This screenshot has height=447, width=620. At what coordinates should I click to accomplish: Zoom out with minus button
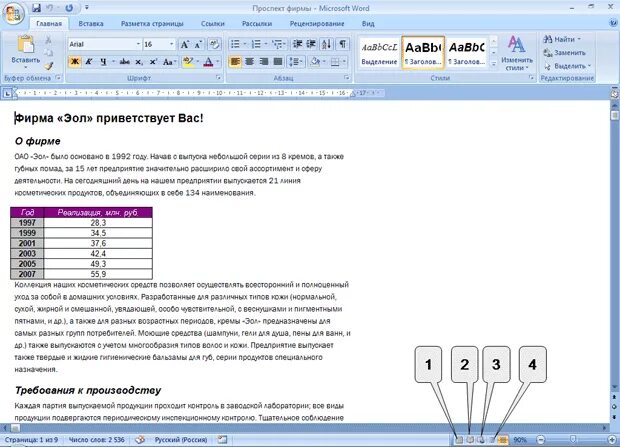[x=541, y=439]
